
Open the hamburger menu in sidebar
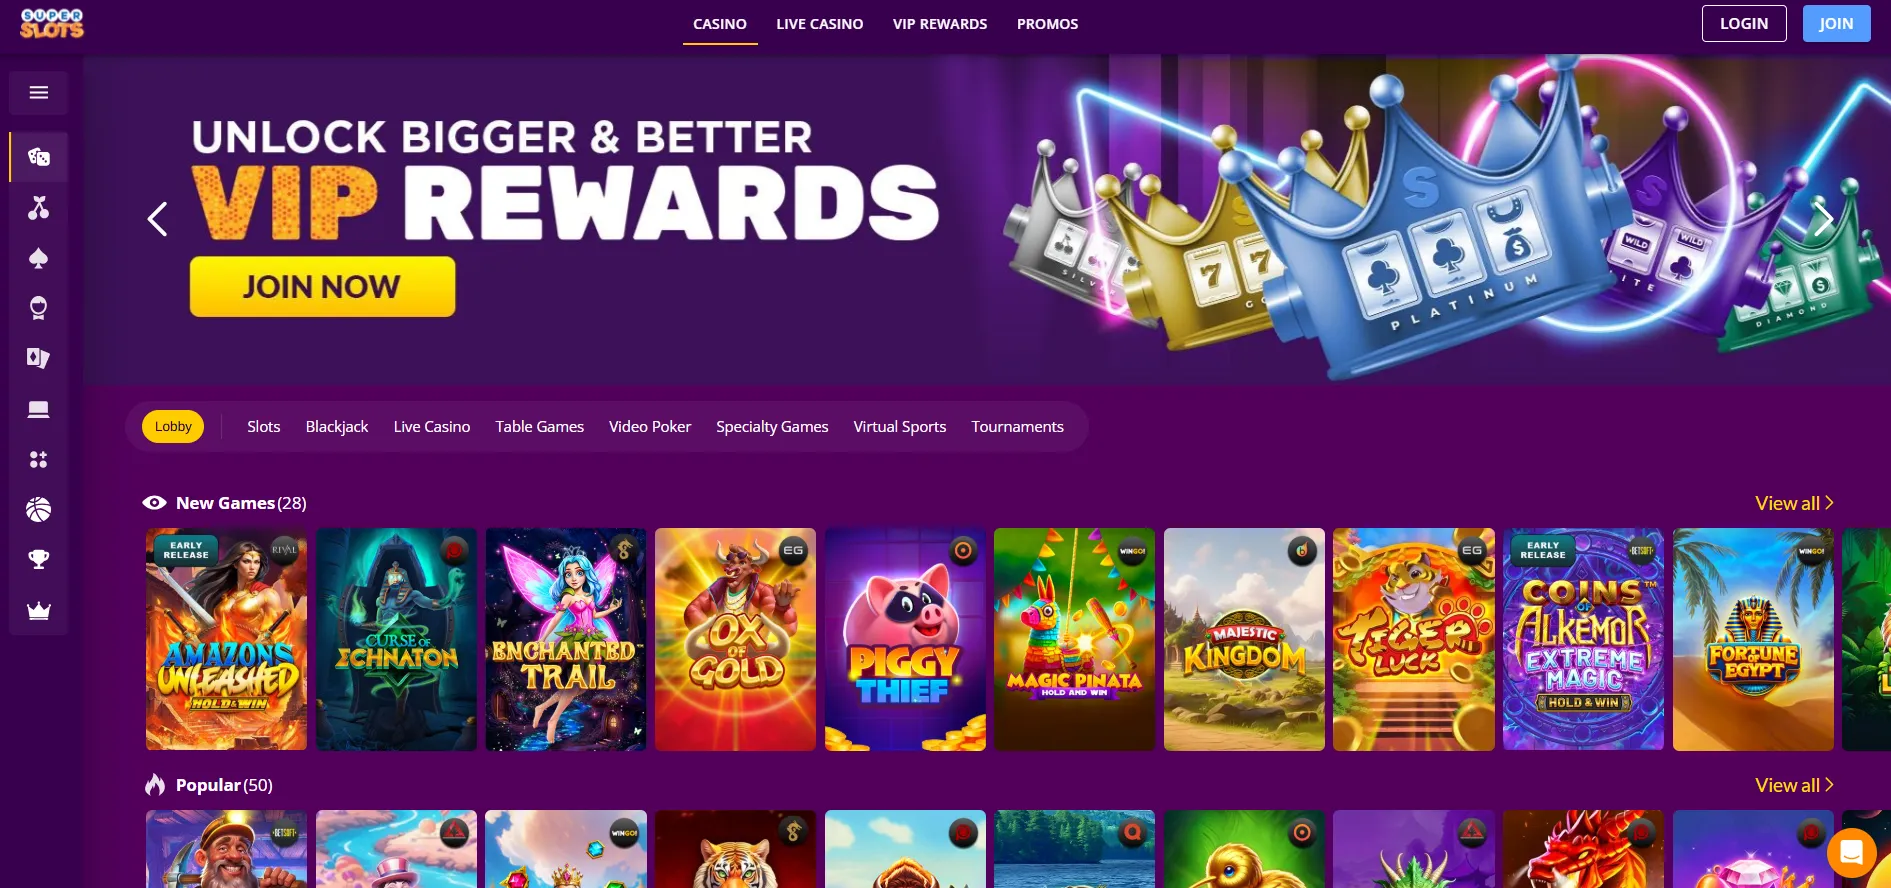pyautogui.click(x=39, y=93)
